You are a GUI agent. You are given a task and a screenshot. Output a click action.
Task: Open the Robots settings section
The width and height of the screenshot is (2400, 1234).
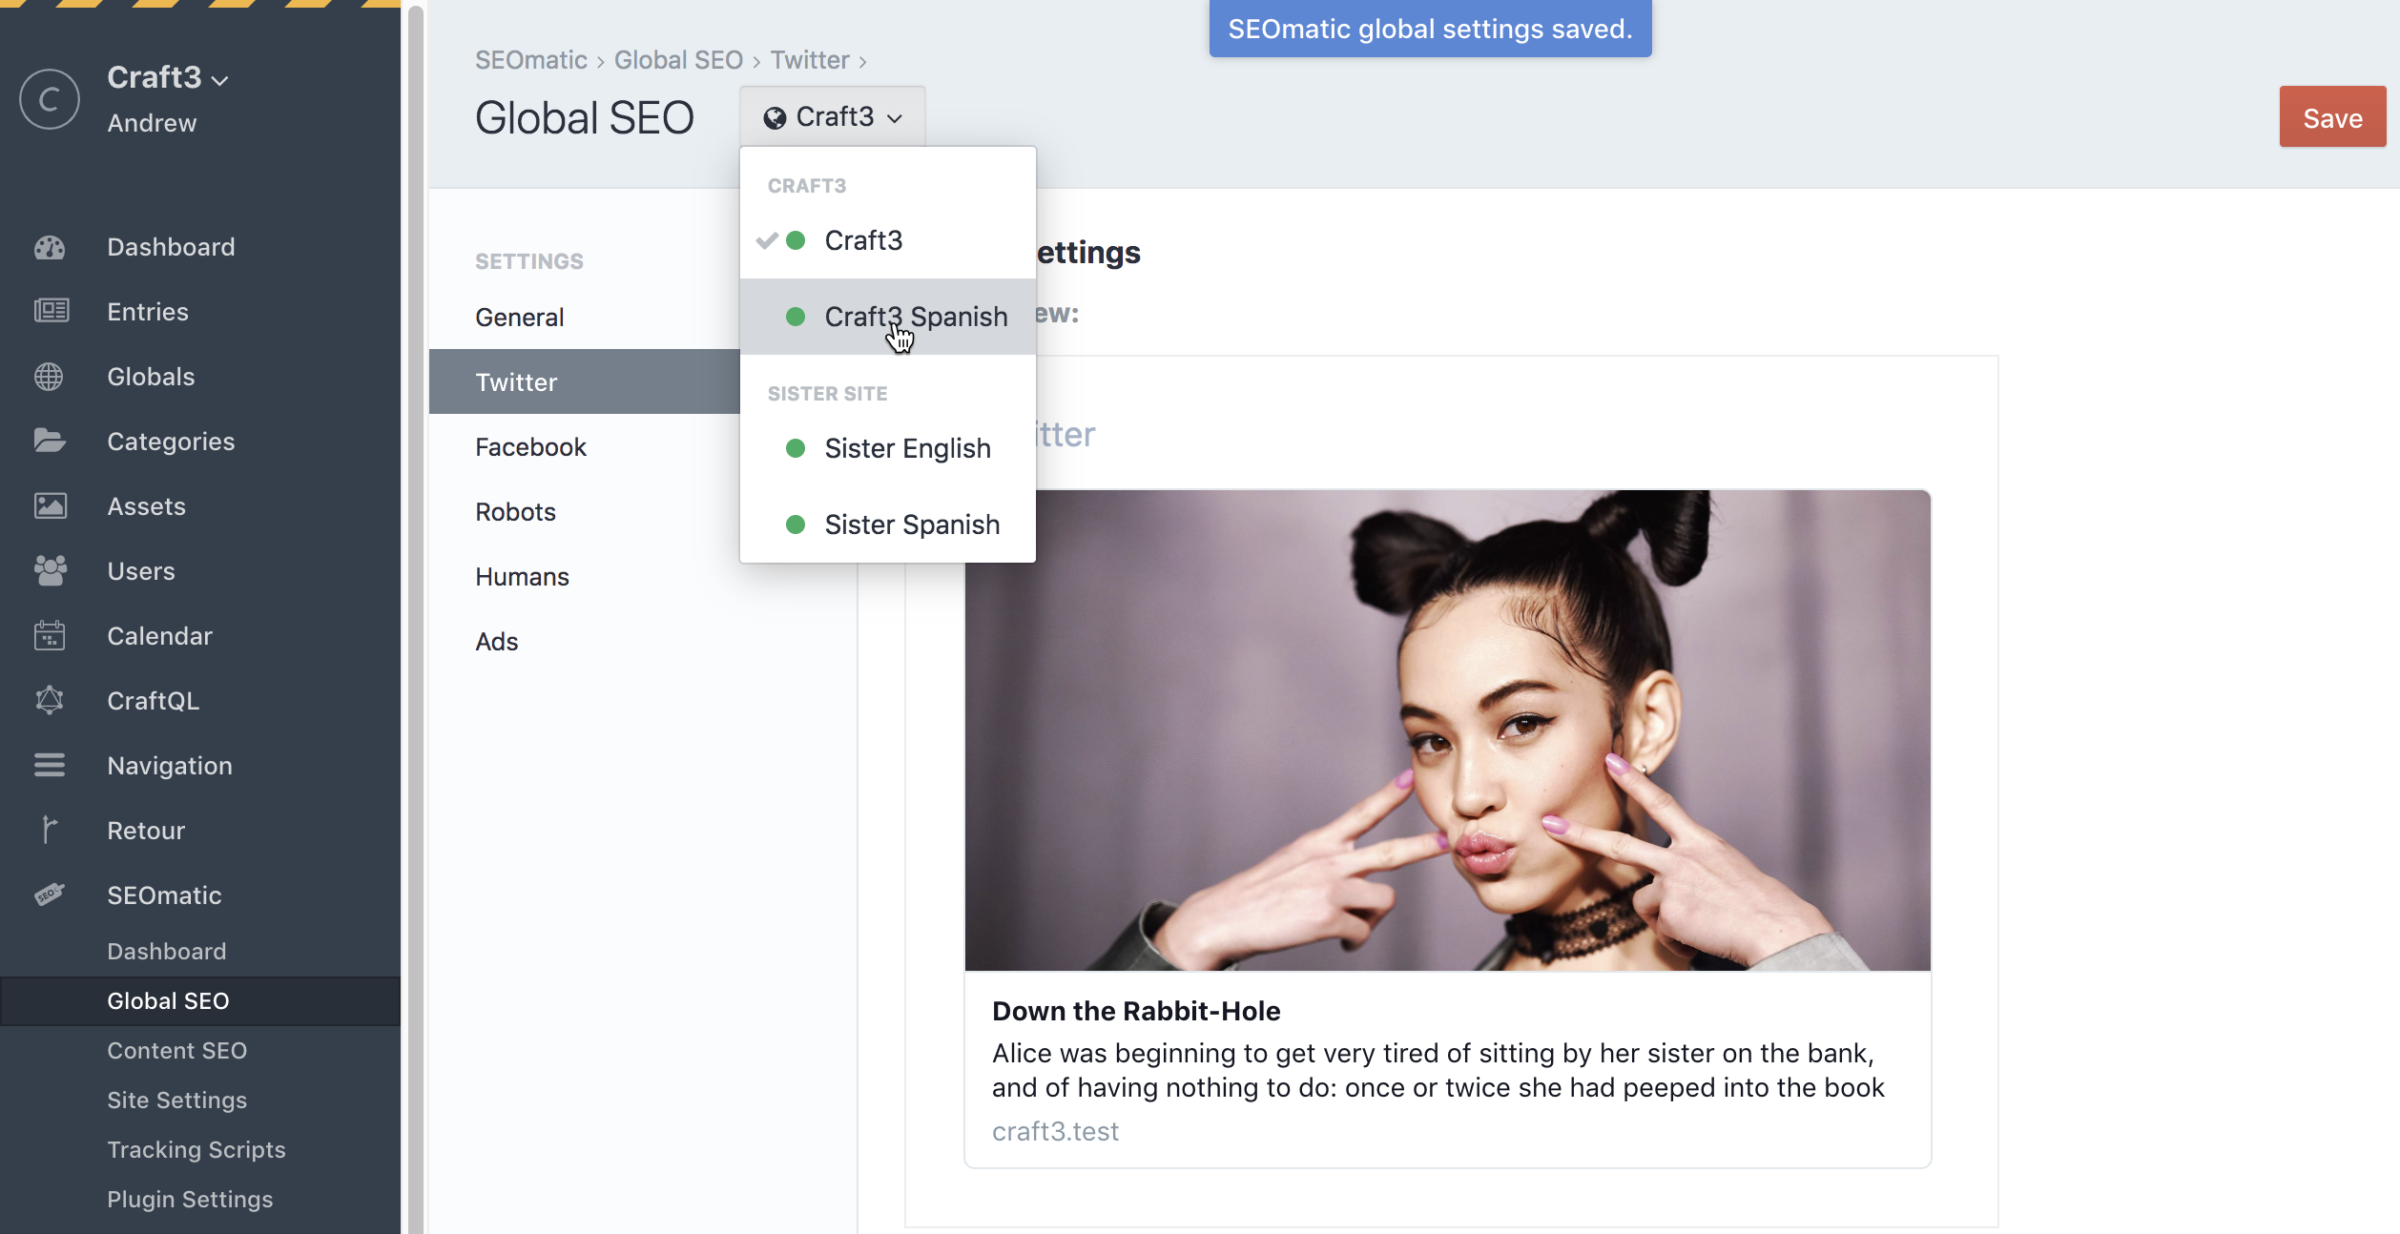click(x=516, y=511)
